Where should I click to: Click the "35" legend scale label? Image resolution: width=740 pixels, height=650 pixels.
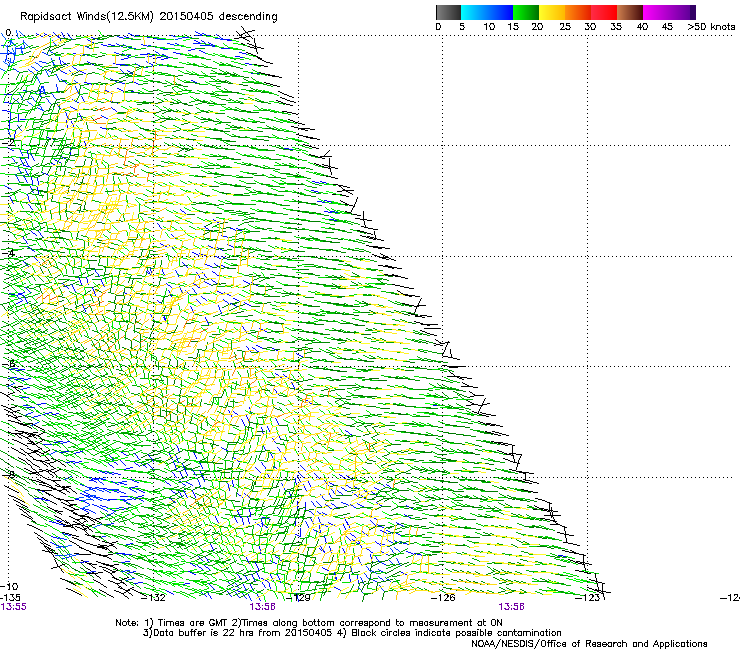(616, 27)
